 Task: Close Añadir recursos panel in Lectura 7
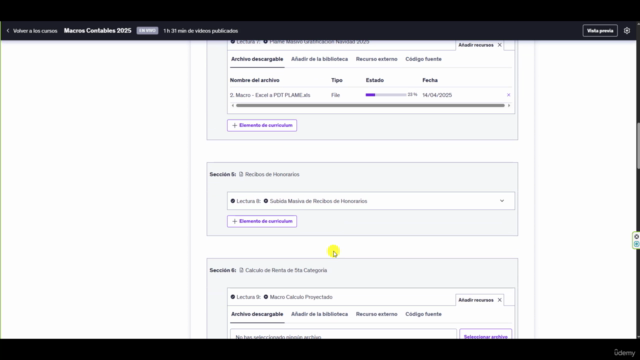500,45
